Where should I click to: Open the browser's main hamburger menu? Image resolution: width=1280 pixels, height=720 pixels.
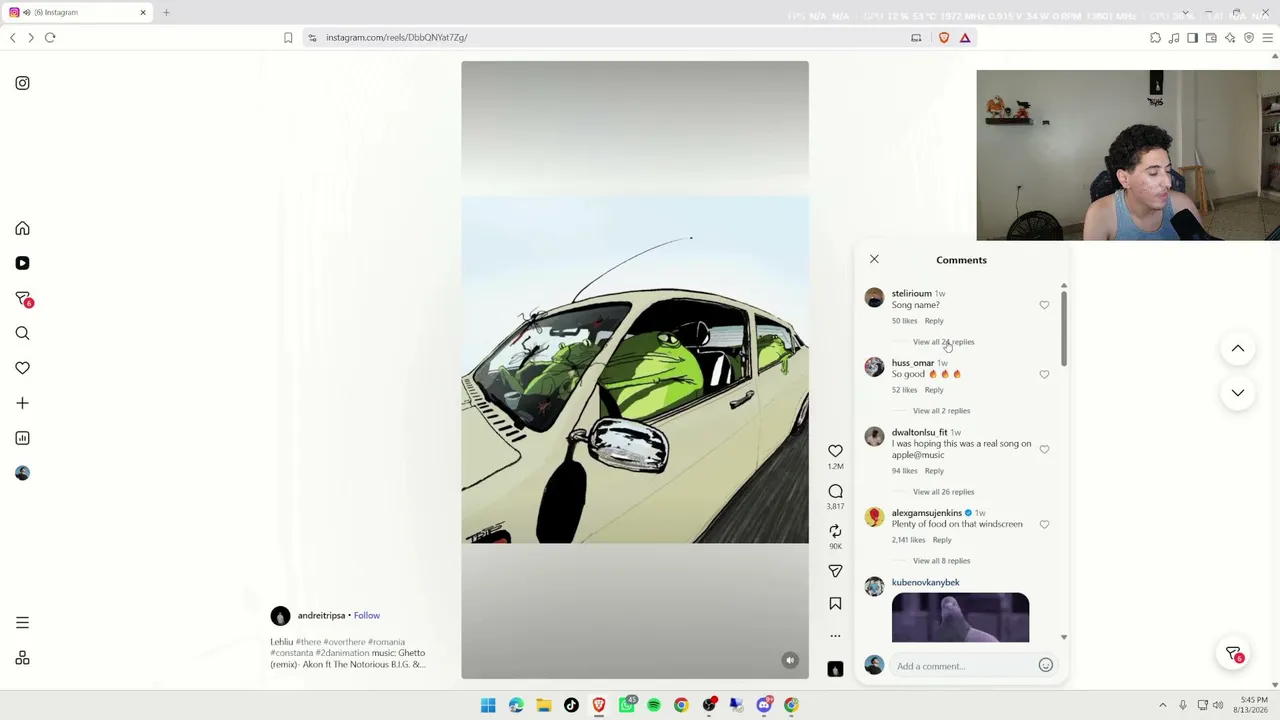[x=1268, y=38]
